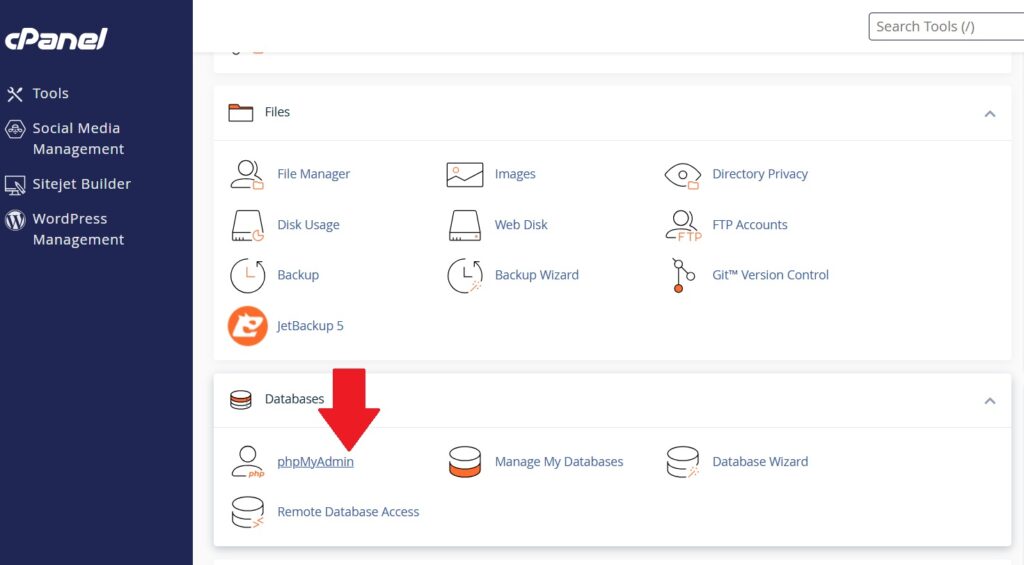The height and width of the screenshot is (565, 1024).
Task: Click the Directory Privacy eye icon
Action: click(682, 175)
